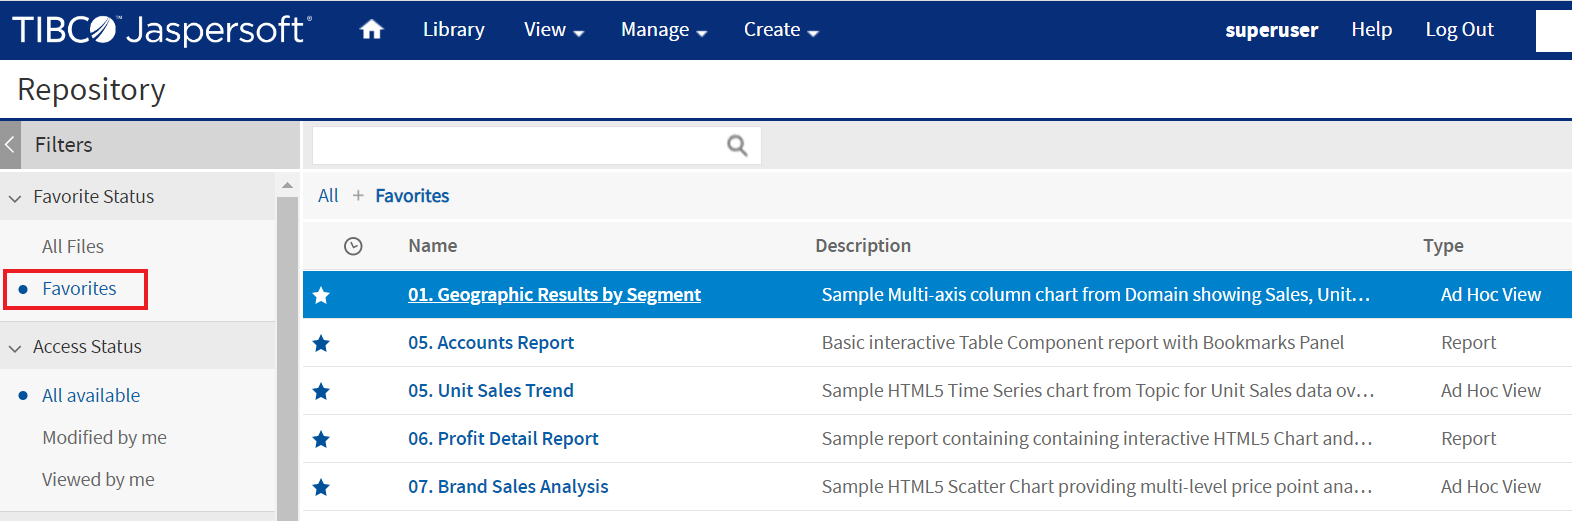This screenshot has height=521, width=1572.
Task: Select description 'Sample Multi-axis column chart...'
Action: (x=1096, y=295)
